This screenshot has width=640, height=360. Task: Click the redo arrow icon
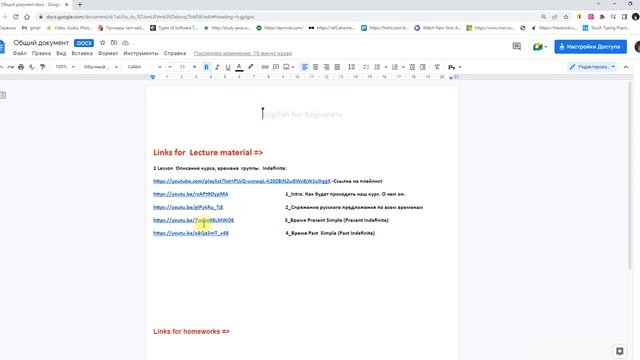(11, 67)
